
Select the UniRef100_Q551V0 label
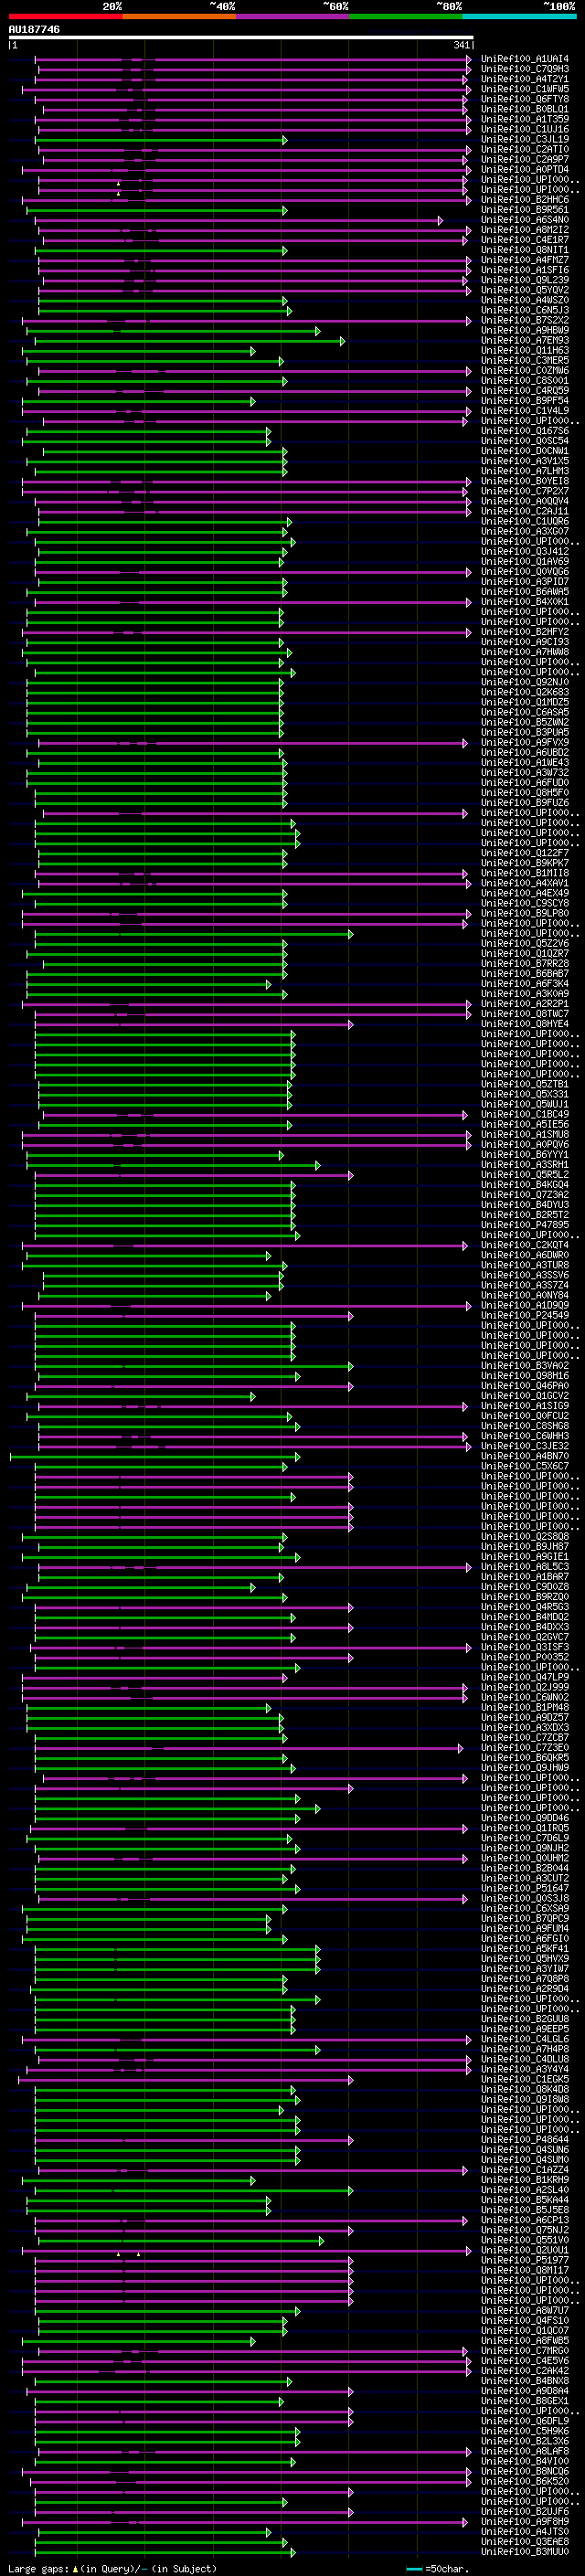click(525, 2239)
